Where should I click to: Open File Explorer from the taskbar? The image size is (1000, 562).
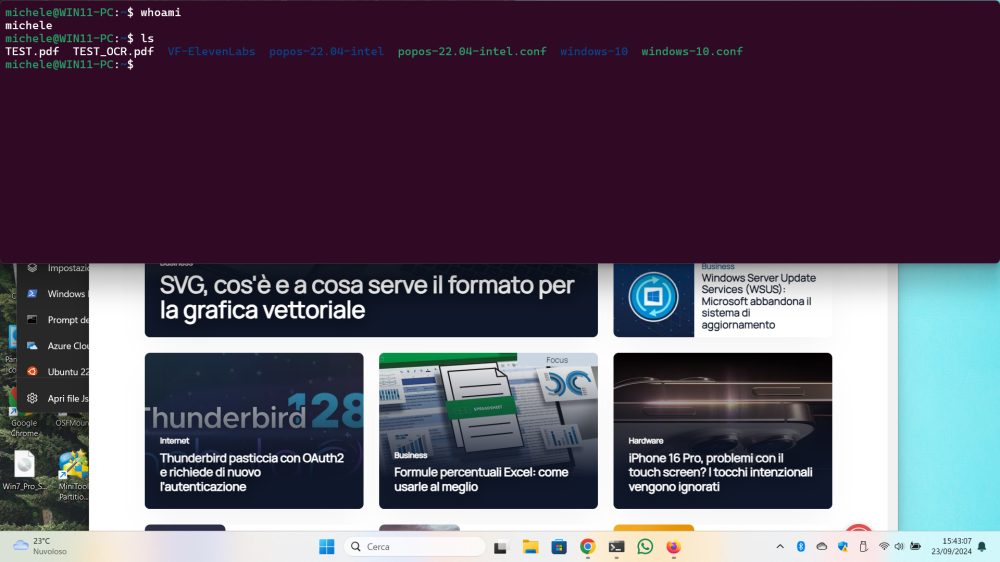530,547
